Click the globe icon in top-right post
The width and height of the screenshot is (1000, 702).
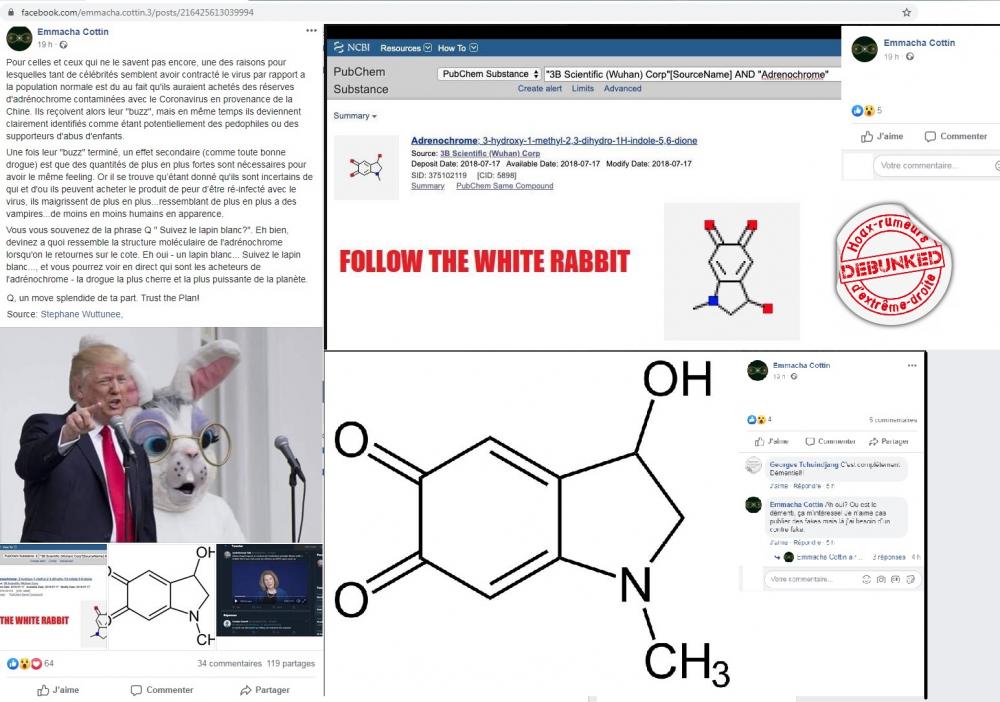coord(910,57)
